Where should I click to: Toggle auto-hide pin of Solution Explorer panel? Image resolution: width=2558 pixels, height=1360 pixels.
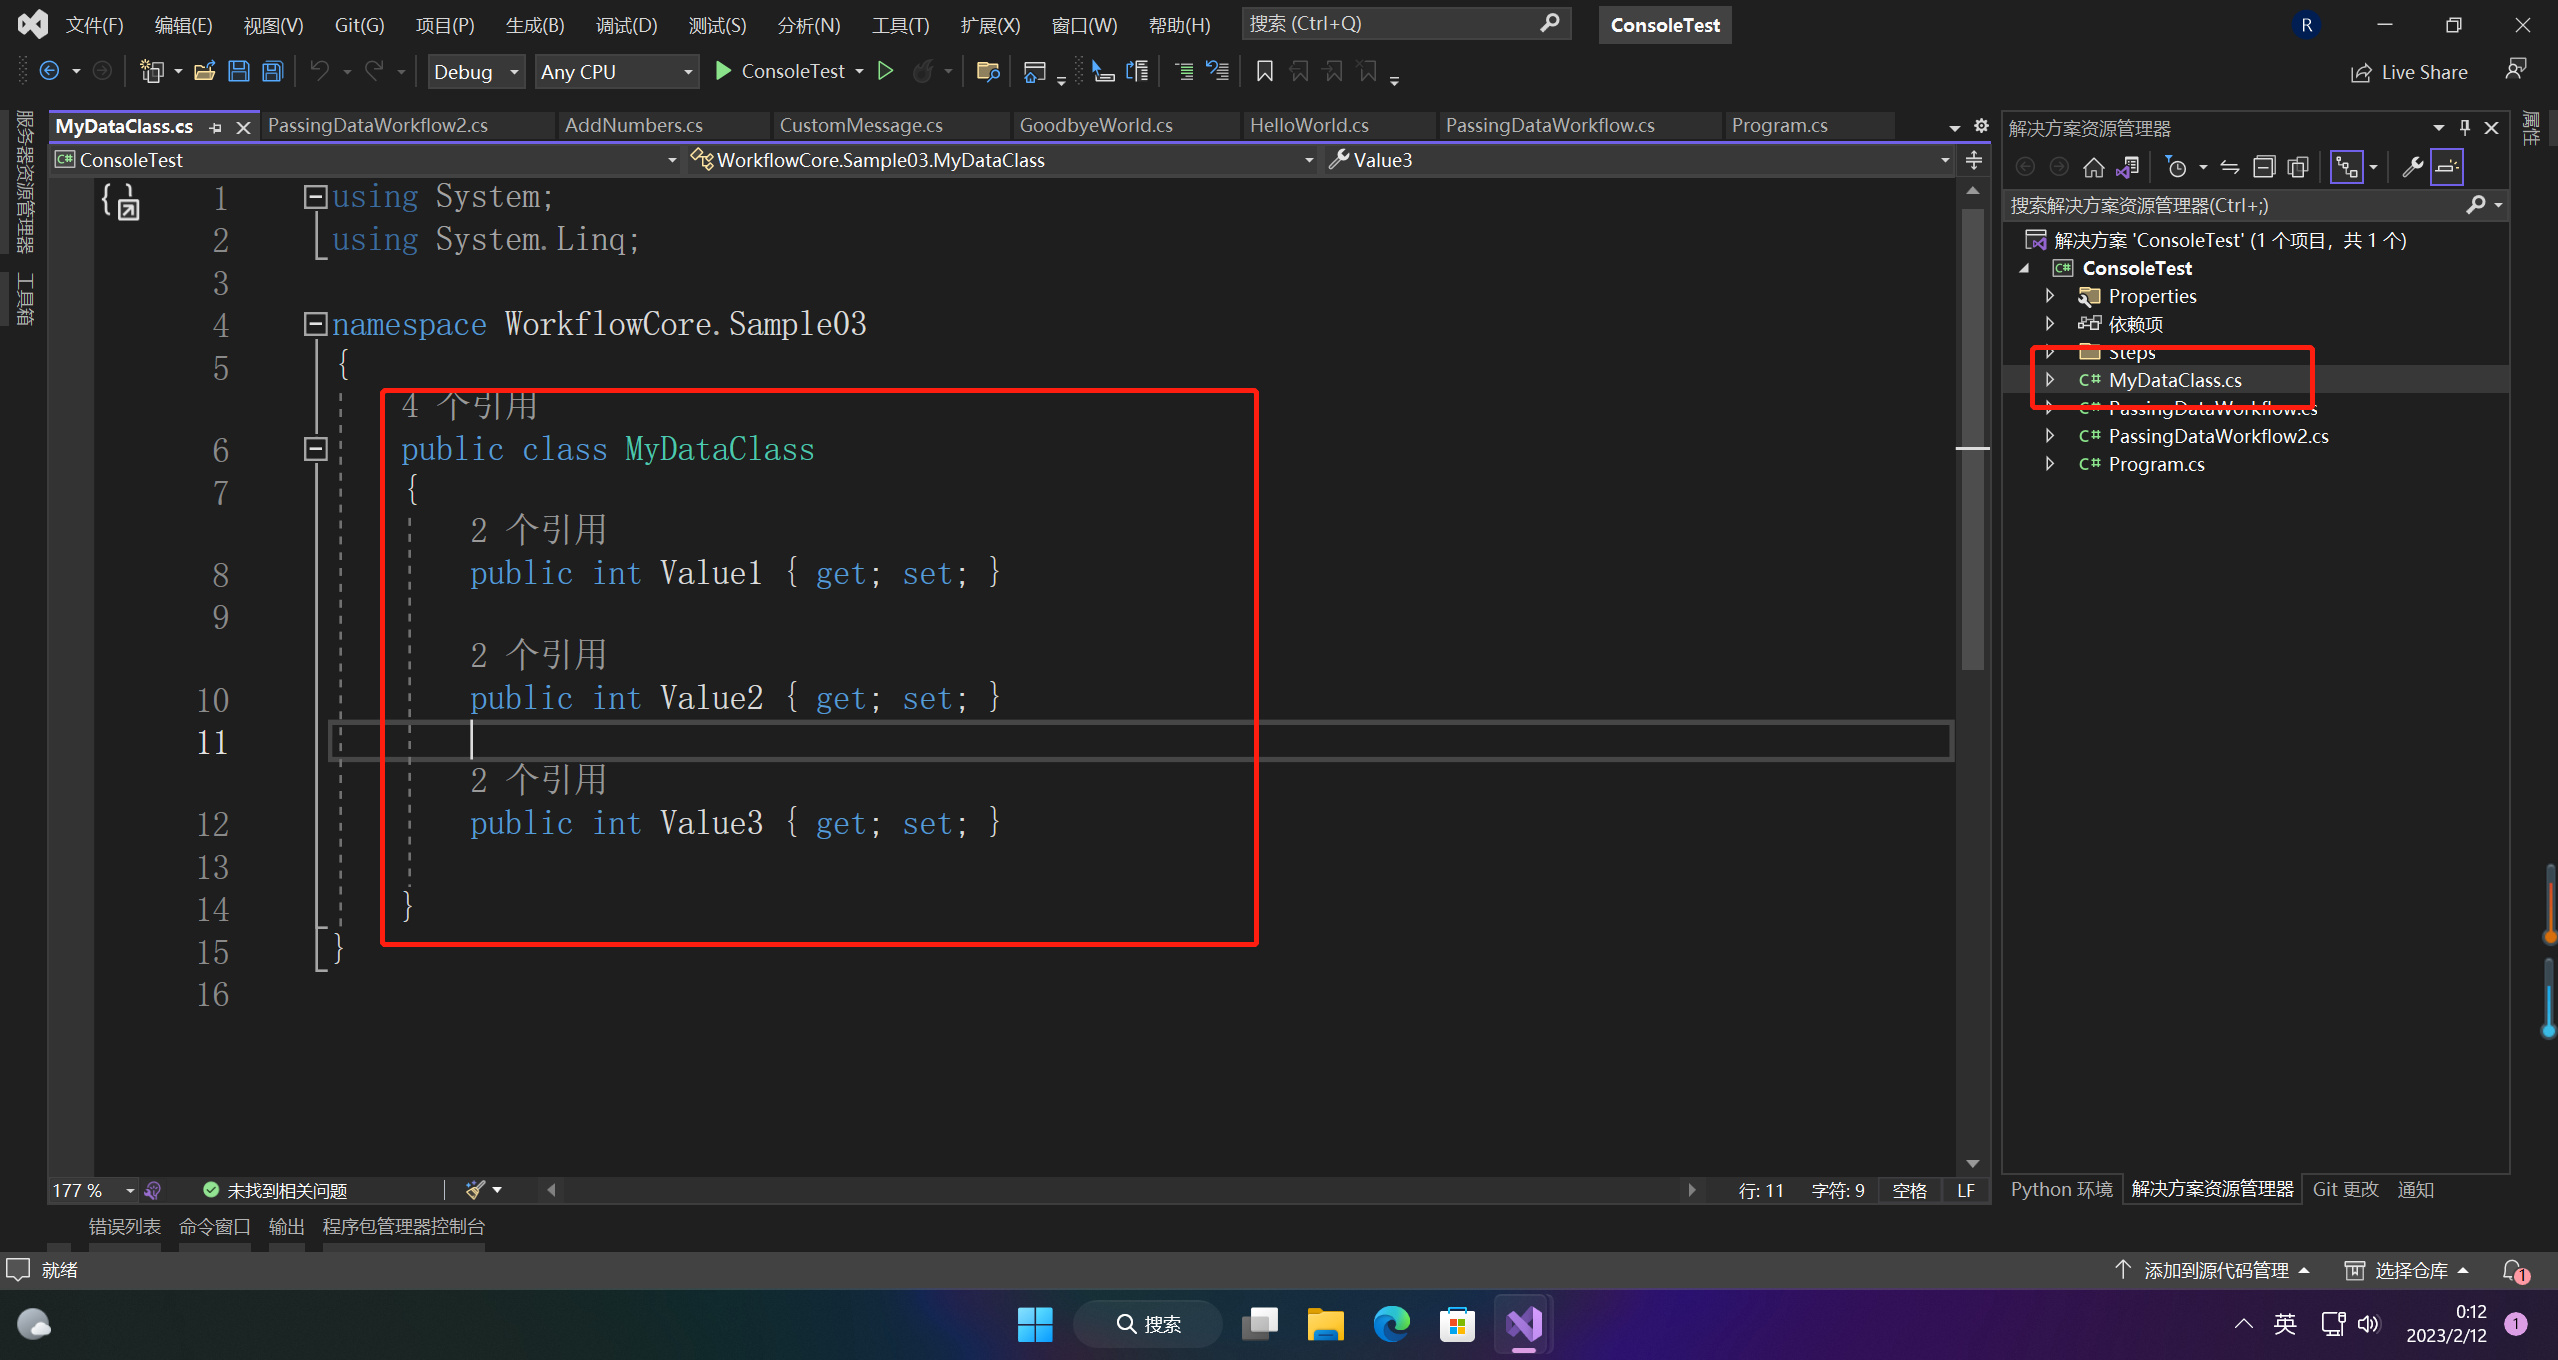pos(2465,128)
